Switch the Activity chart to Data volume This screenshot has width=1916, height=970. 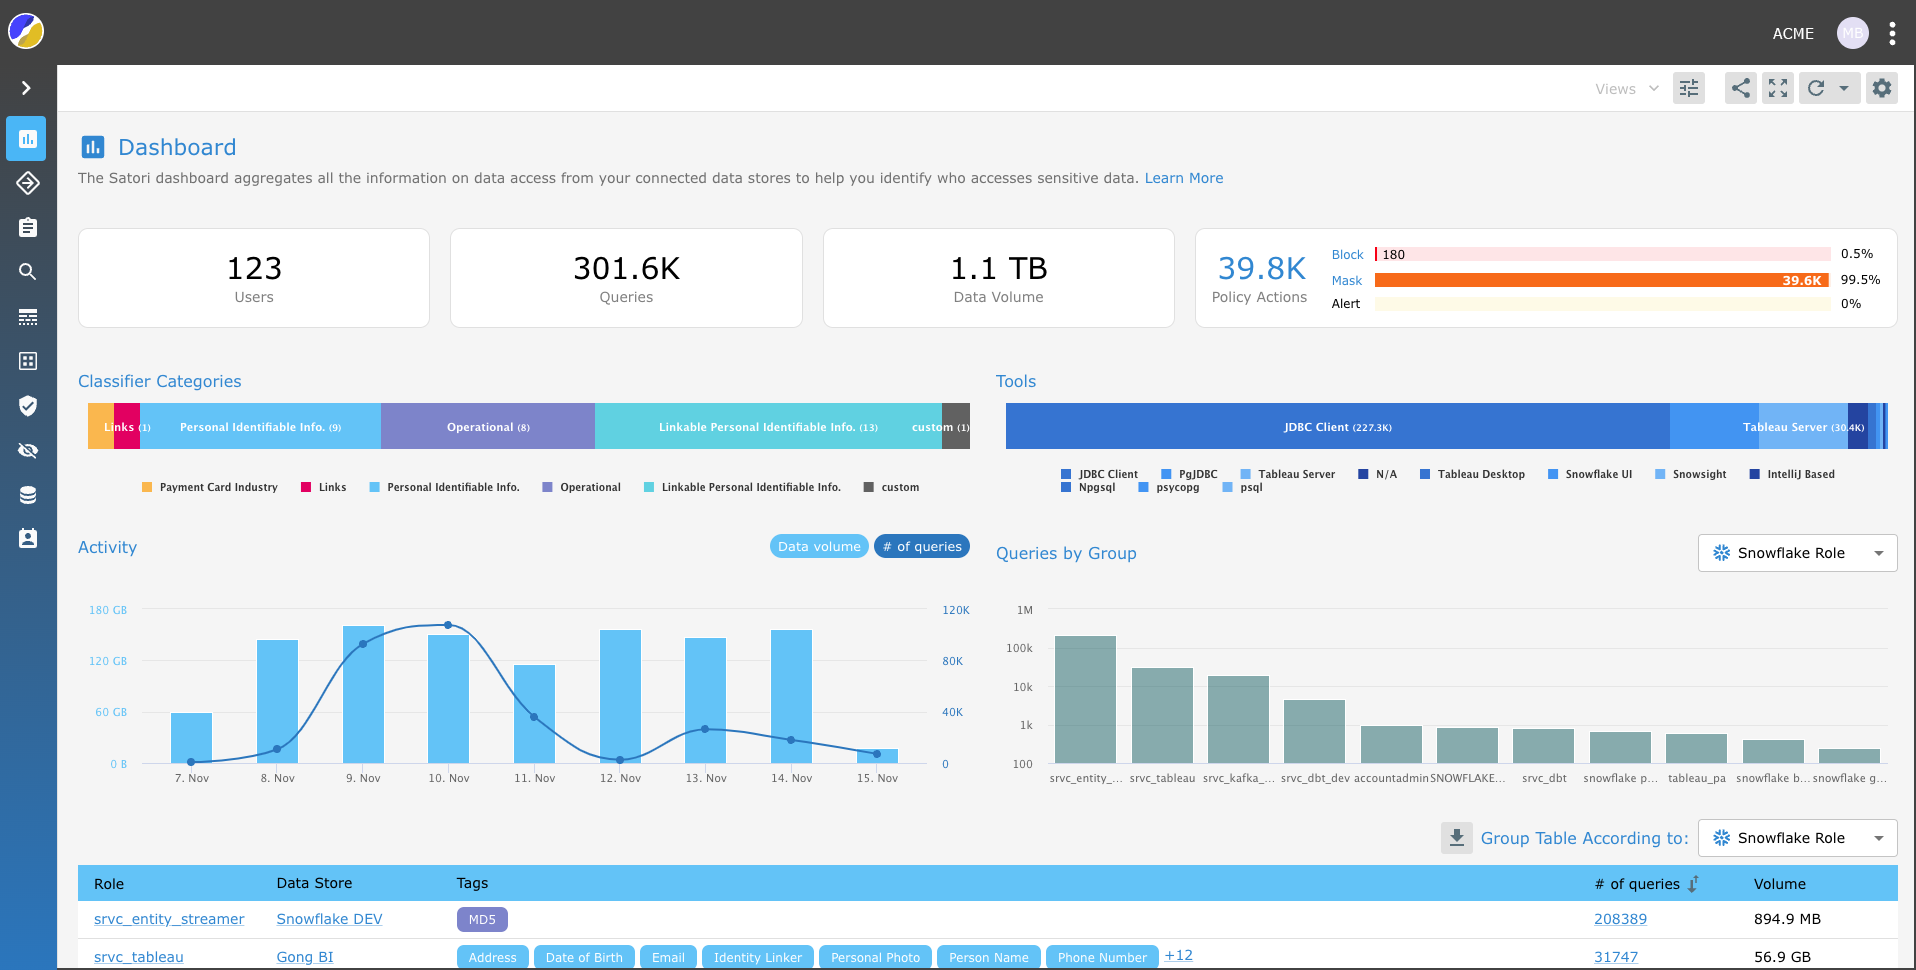(818, 546)
